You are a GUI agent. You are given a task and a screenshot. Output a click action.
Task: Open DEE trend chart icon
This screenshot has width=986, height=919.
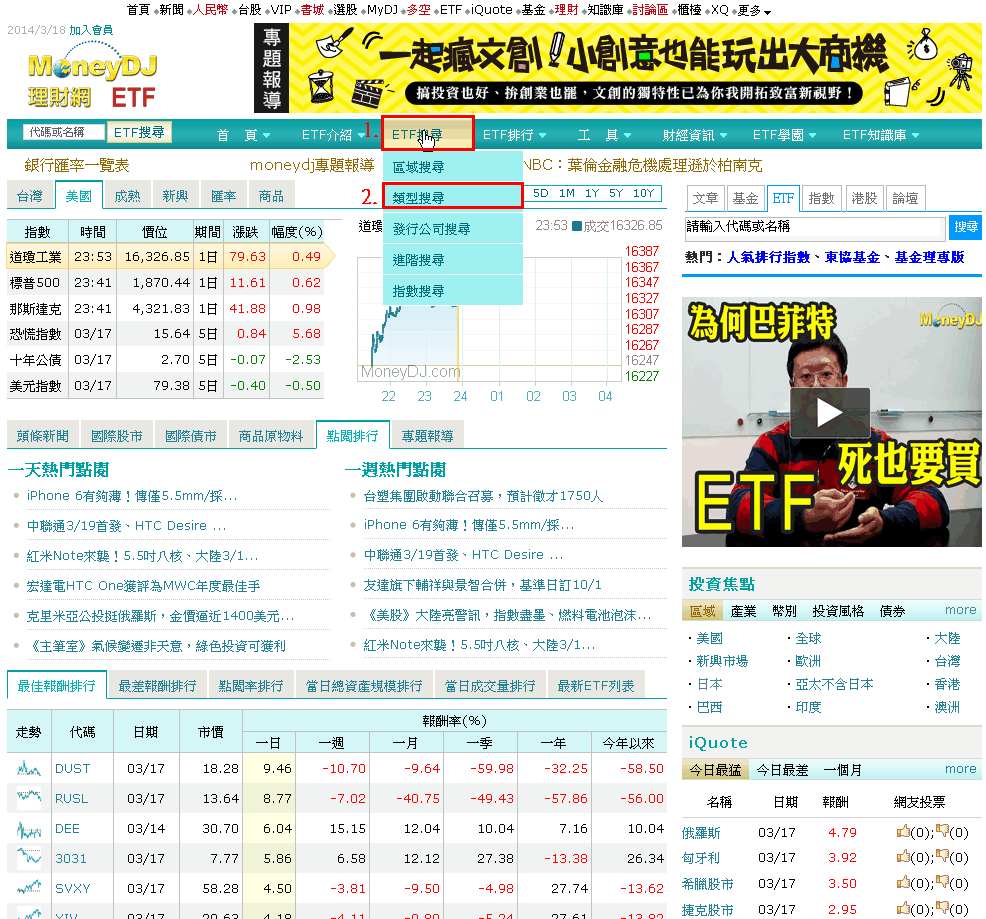pyautogui.click(x=28, y=828)
